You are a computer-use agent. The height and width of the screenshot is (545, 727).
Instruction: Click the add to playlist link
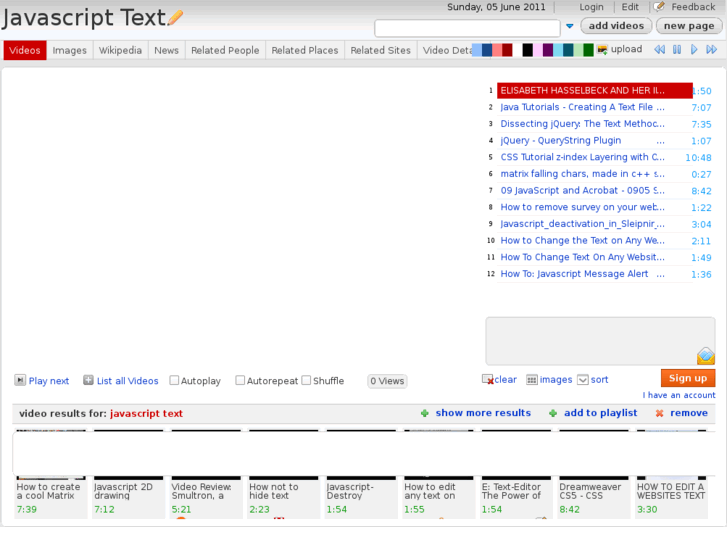[x=600, y=413]
